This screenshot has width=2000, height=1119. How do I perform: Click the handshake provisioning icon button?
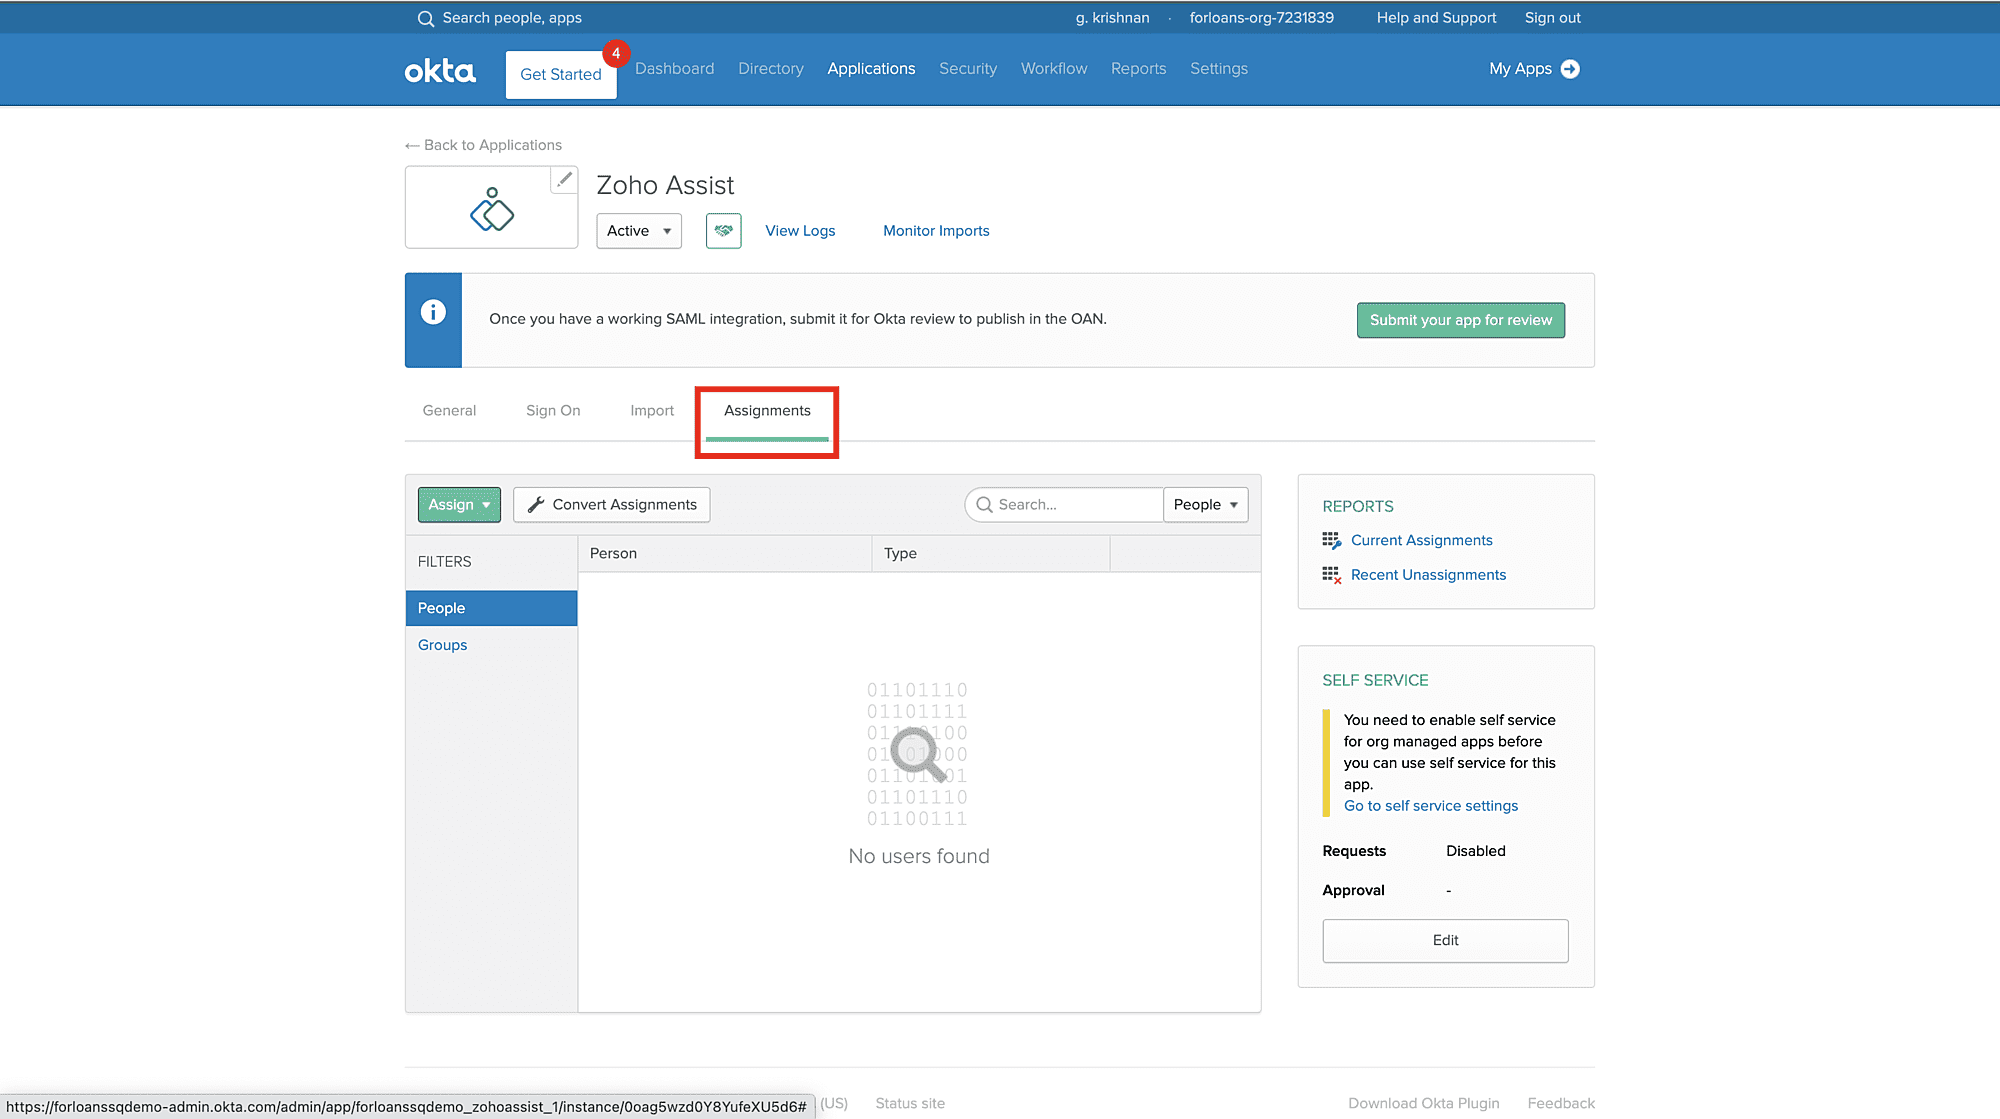[723, 231]
